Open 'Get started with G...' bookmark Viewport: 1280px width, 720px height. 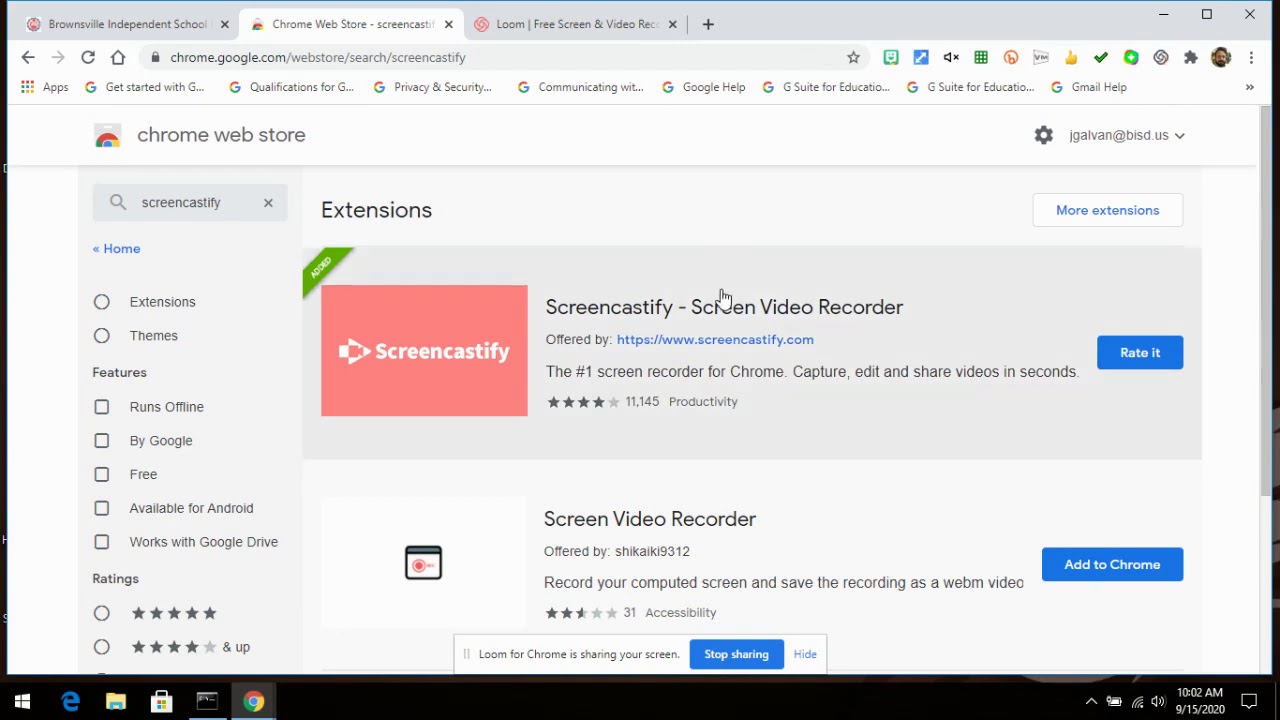(145, 87)
